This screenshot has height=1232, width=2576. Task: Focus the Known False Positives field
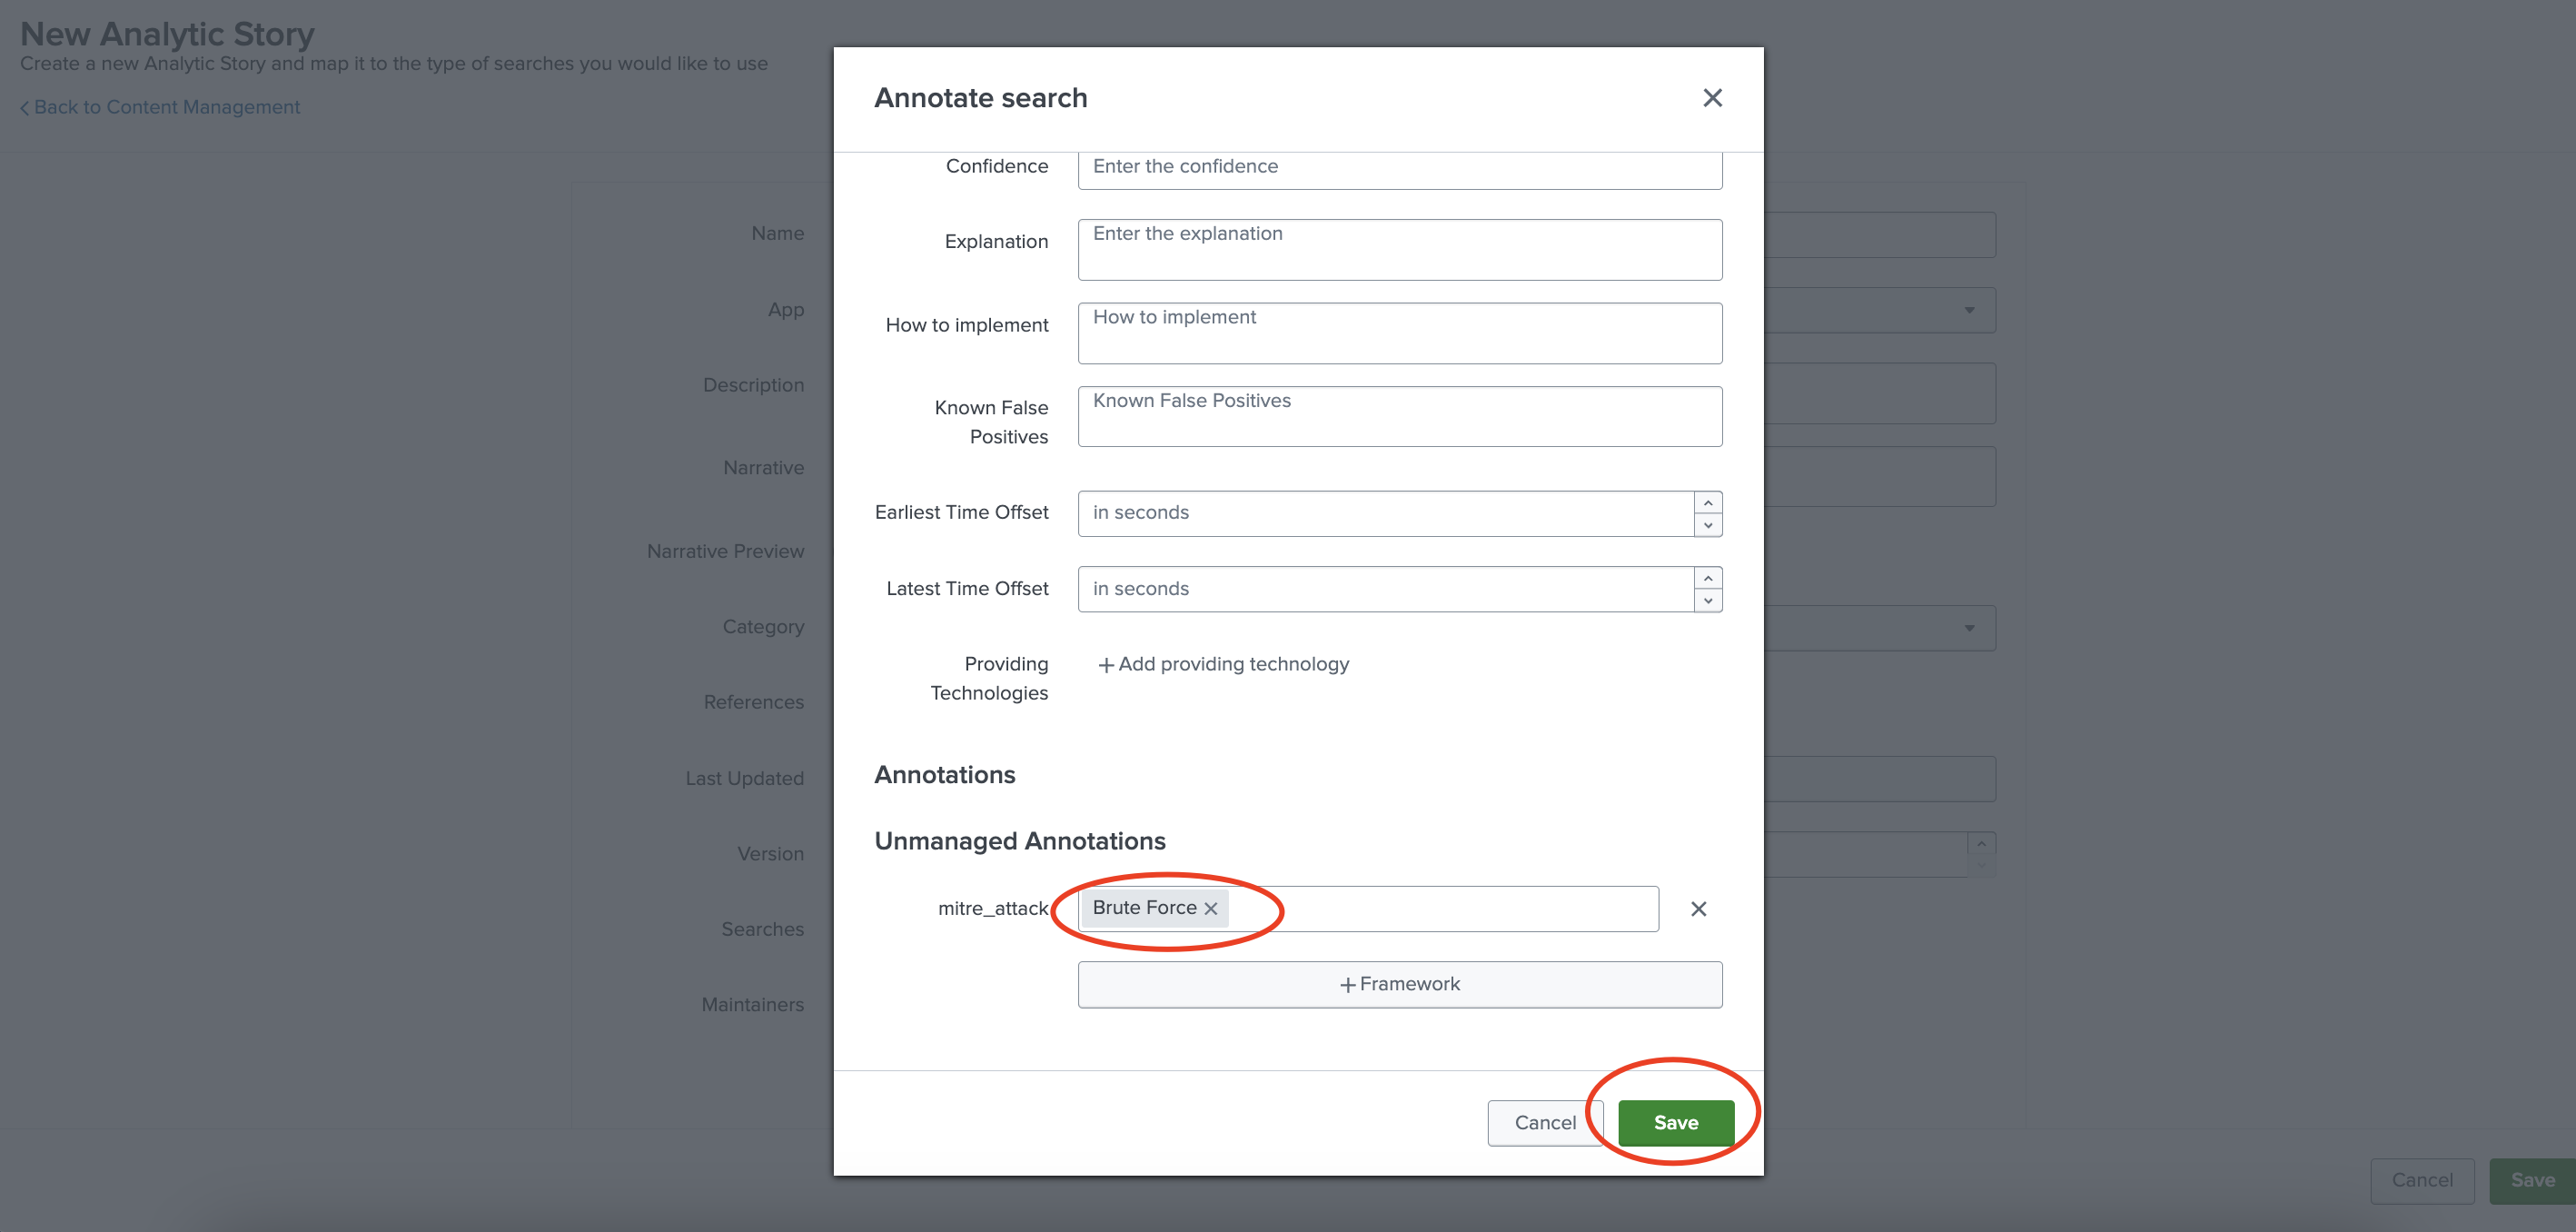tap(1399, 416)
